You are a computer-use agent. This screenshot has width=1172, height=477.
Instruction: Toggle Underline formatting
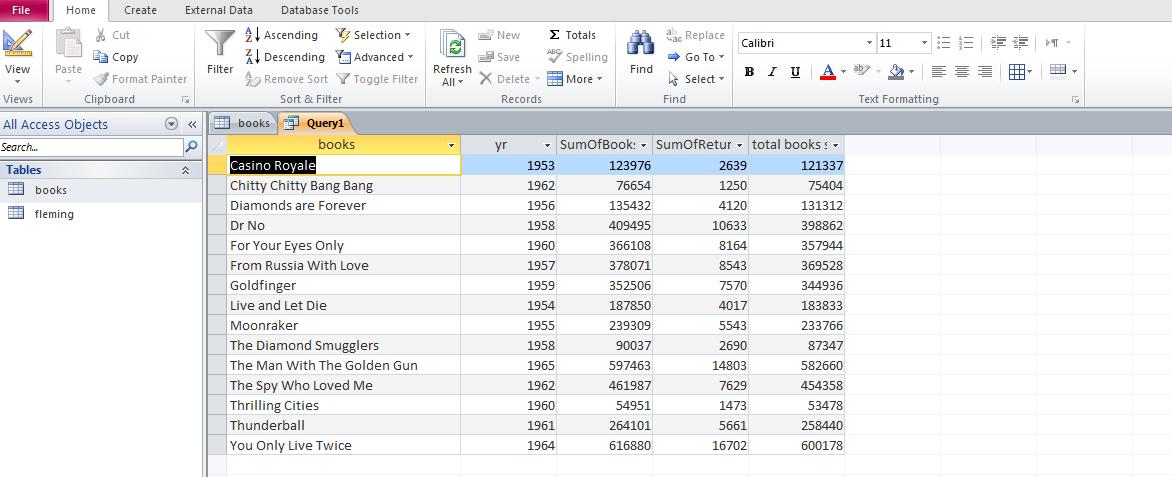tap(795, 72)
